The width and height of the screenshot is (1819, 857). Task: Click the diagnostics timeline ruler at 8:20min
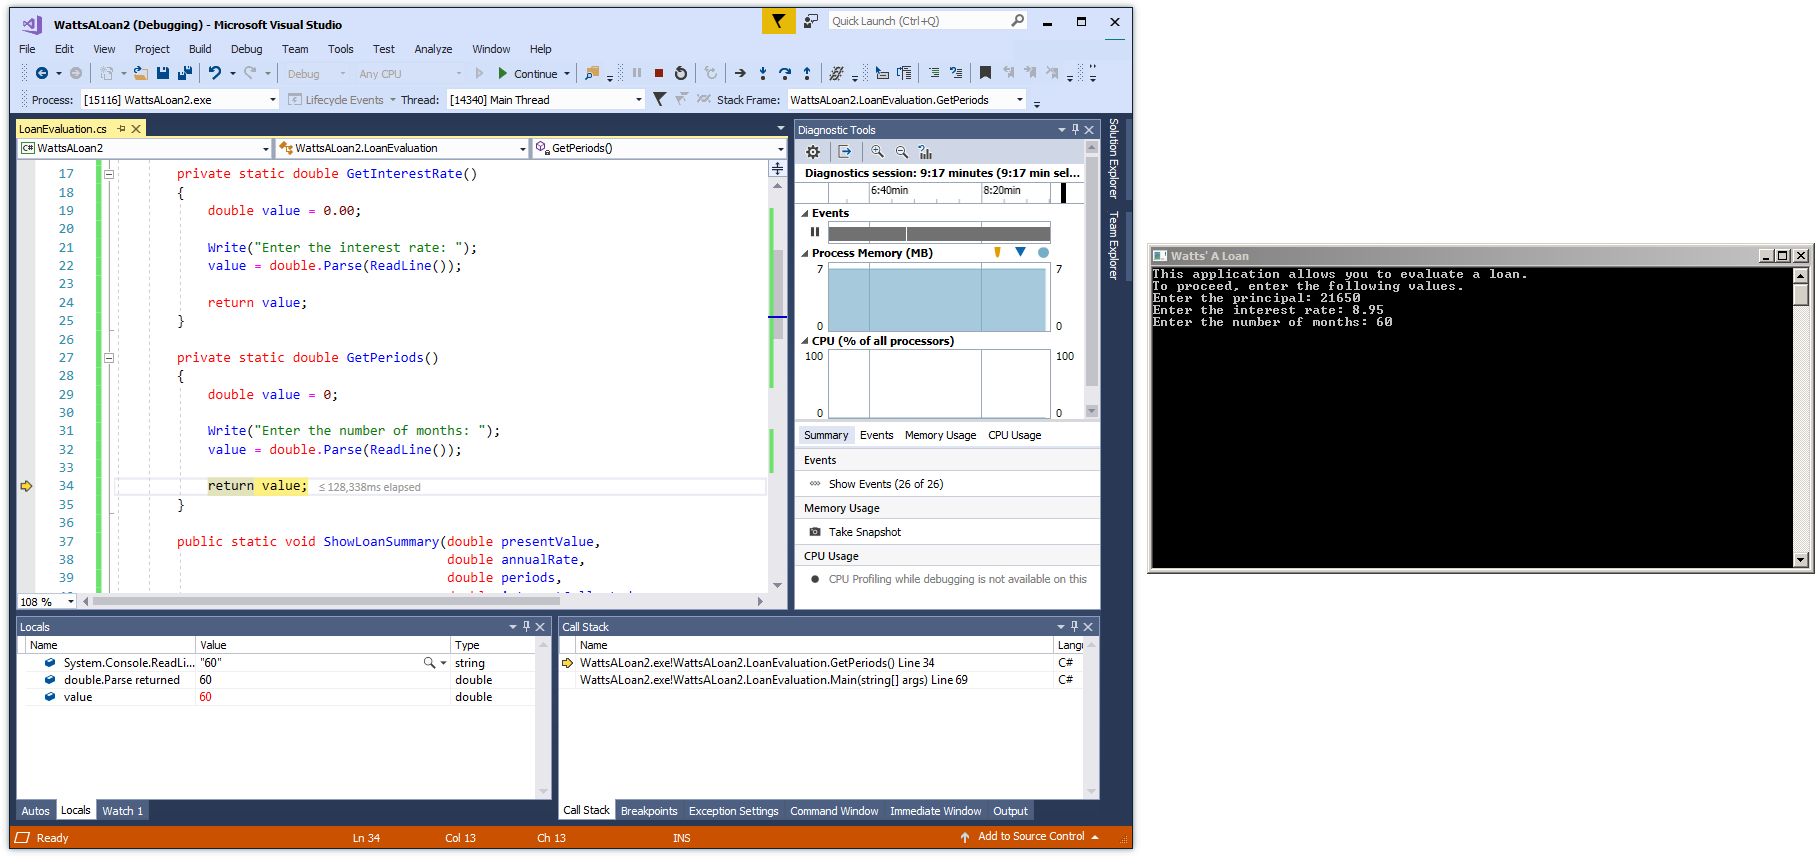(1002, 190)
